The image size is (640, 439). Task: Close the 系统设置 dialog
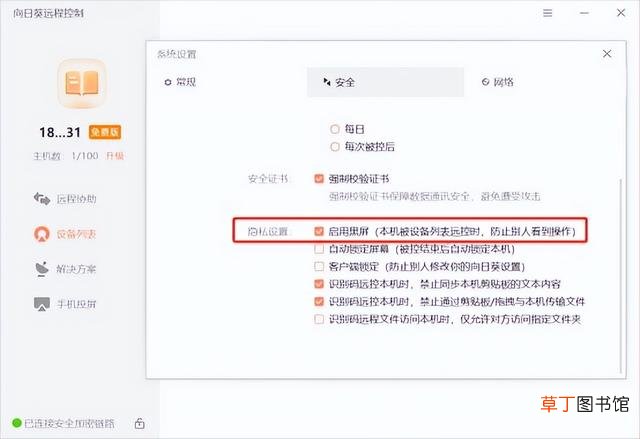[x=607, y=54]
